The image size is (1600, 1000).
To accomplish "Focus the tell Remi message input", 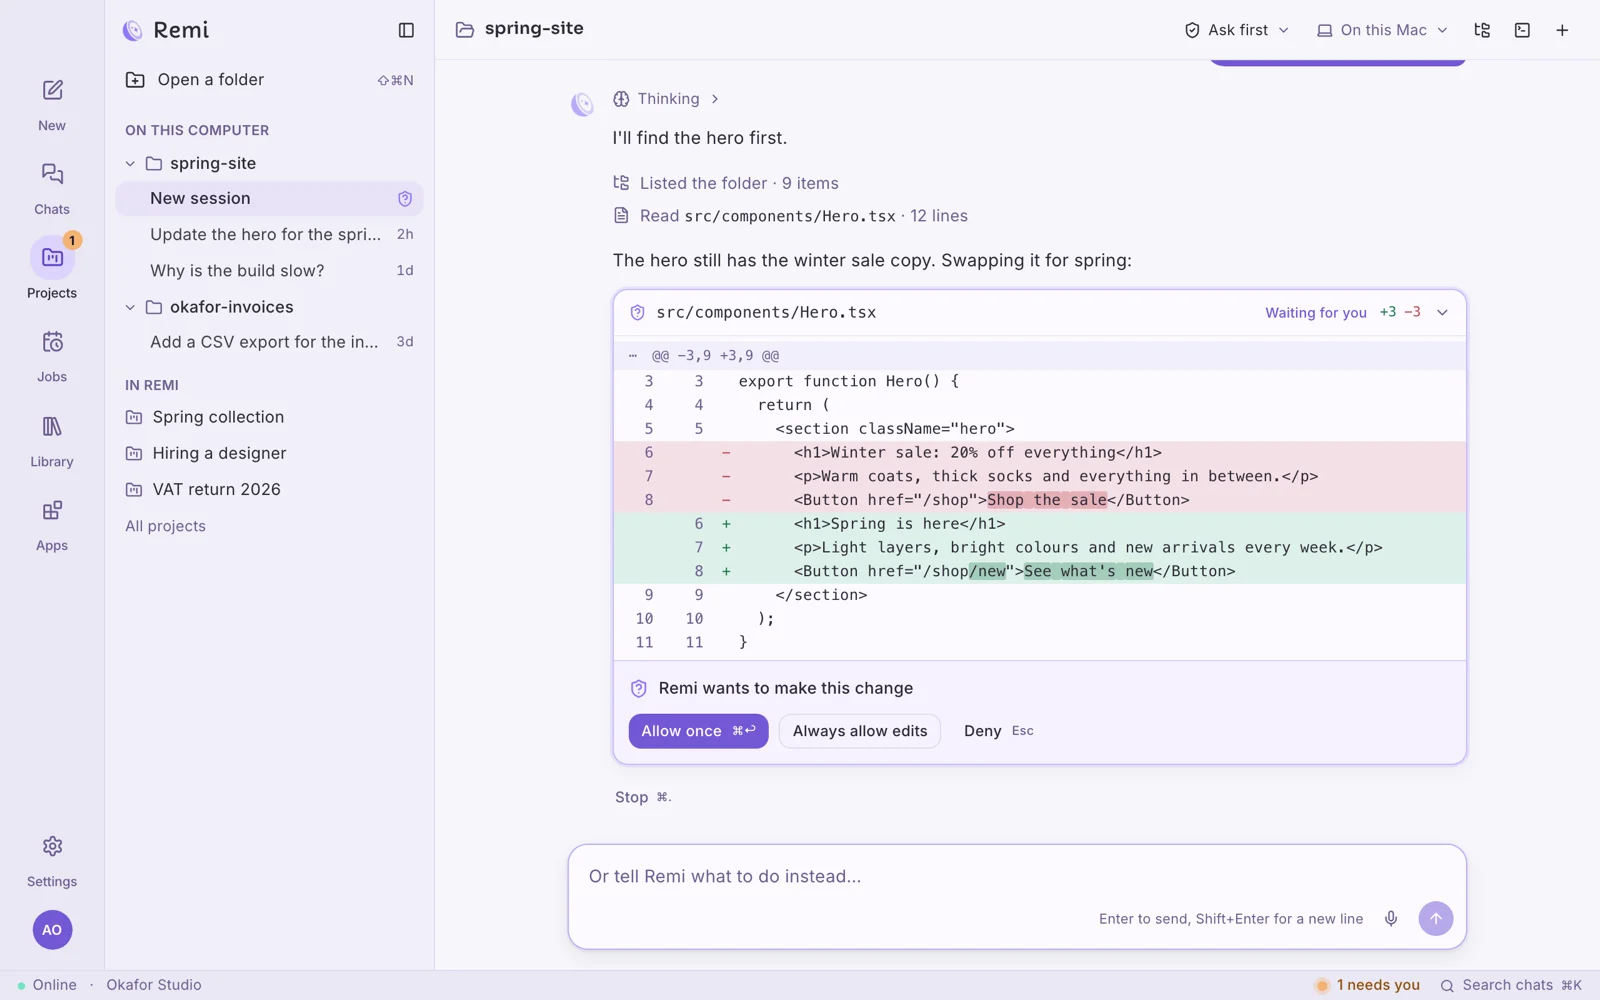I will point(1017,877).
